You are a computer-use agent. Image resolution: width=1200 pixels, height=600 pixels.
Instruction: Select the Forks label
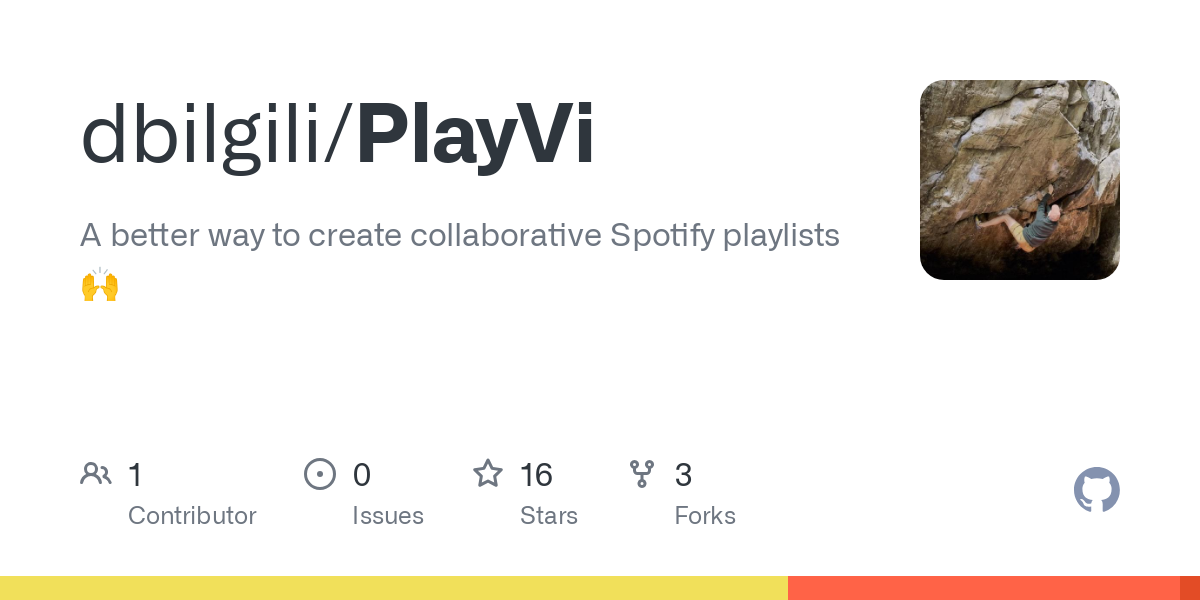[x=705, y=516]
